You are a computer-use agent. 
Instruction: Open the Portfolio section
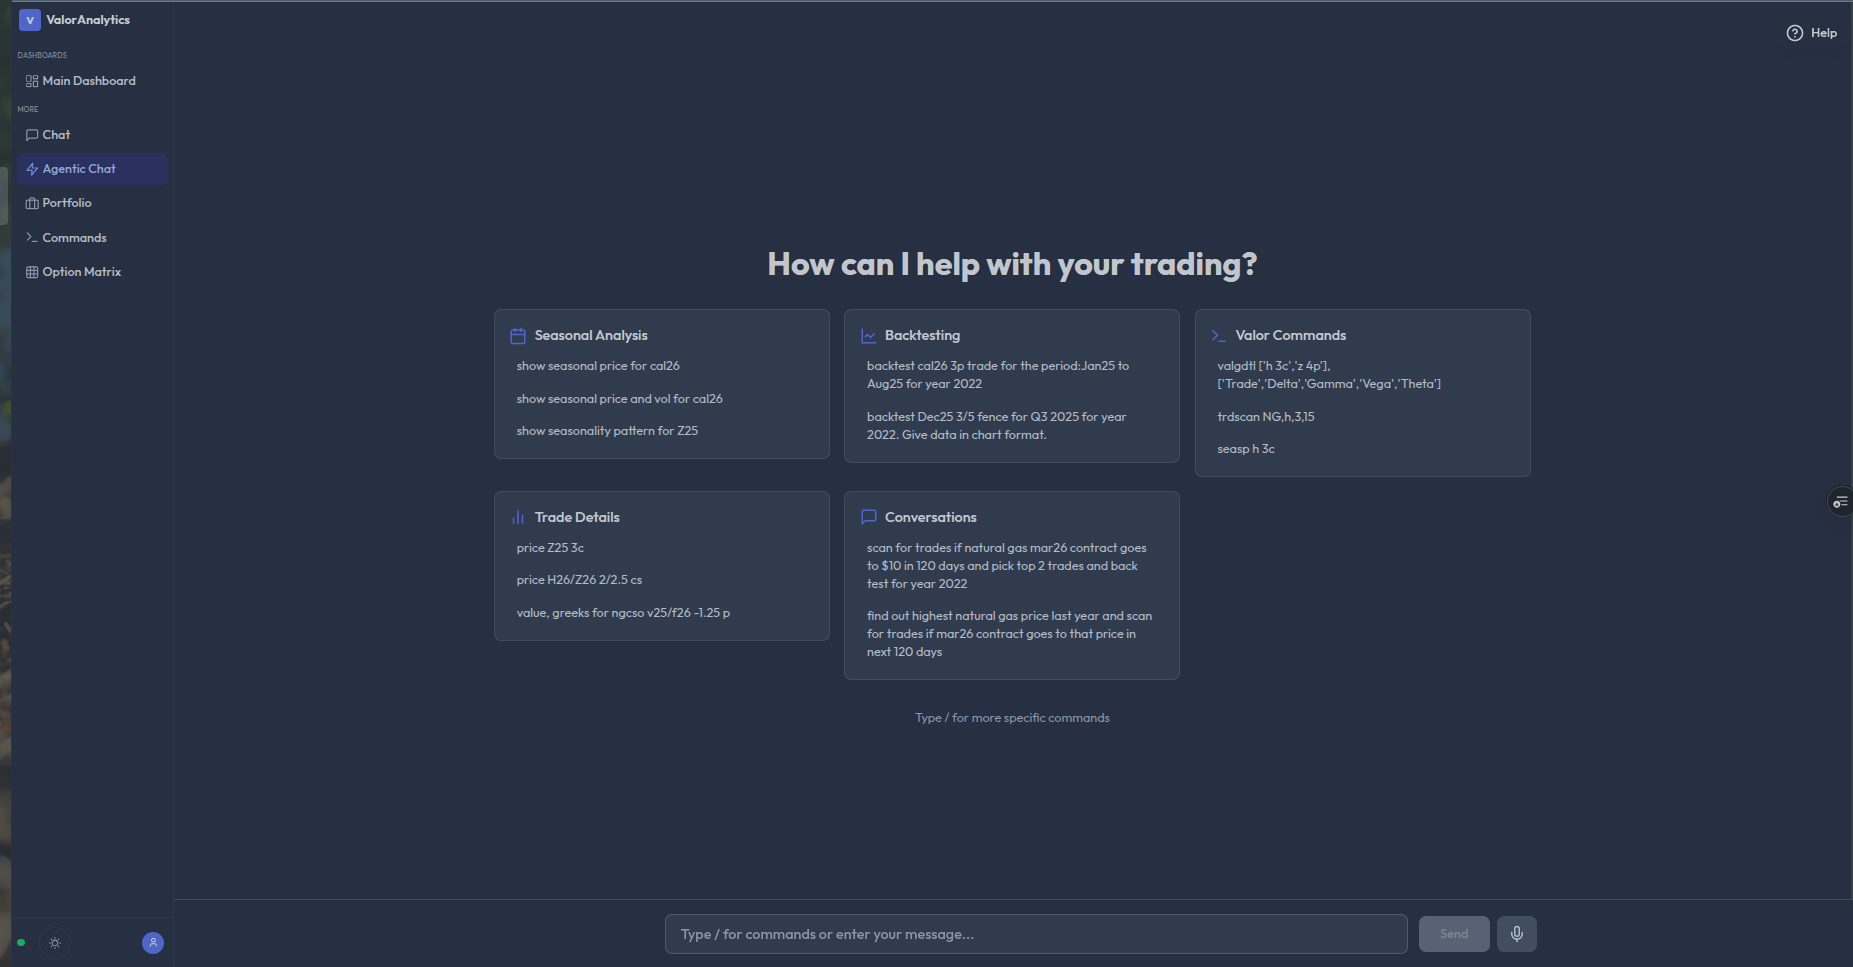(66, 203)
